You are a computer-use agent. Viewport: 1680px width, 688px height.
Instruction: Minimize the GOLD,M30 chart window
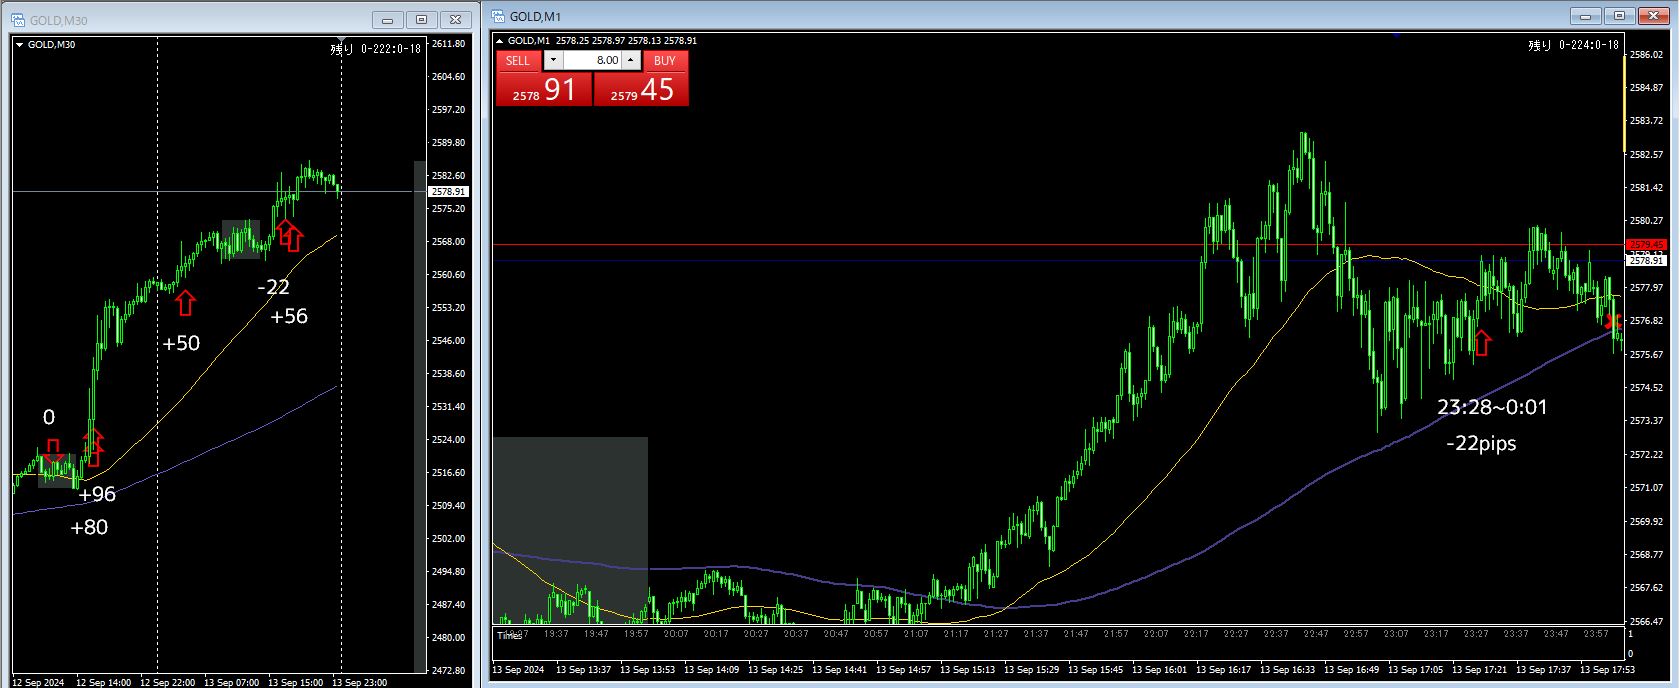(388, 19)
